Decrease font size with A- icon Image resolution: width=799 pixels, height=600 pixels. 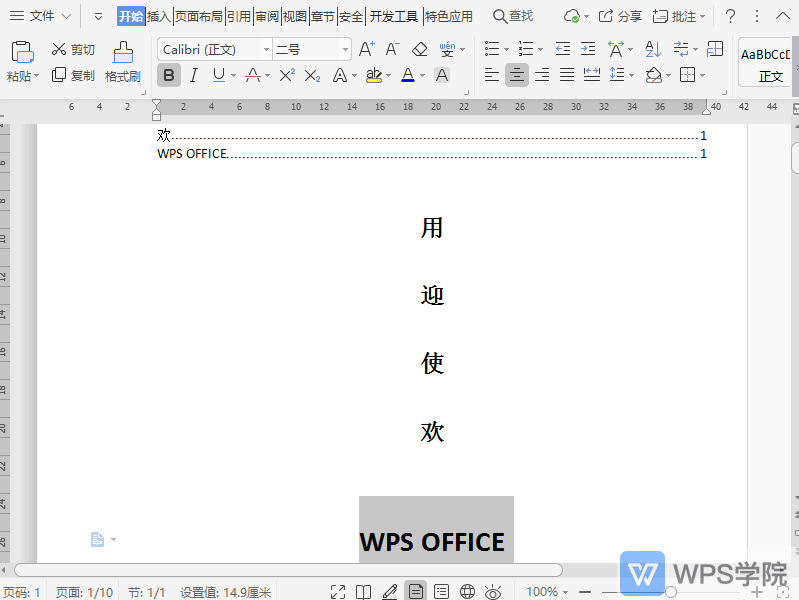[x=392, y=49]
